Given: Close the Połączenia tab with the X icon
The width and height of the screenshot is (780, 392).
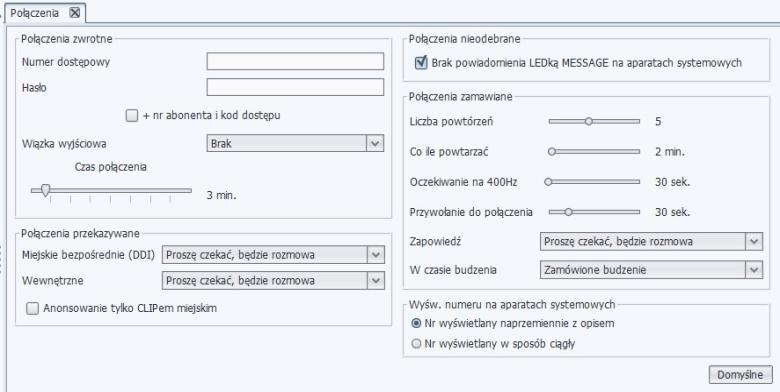Looking at the screenshot, I should tap(75, 13).
